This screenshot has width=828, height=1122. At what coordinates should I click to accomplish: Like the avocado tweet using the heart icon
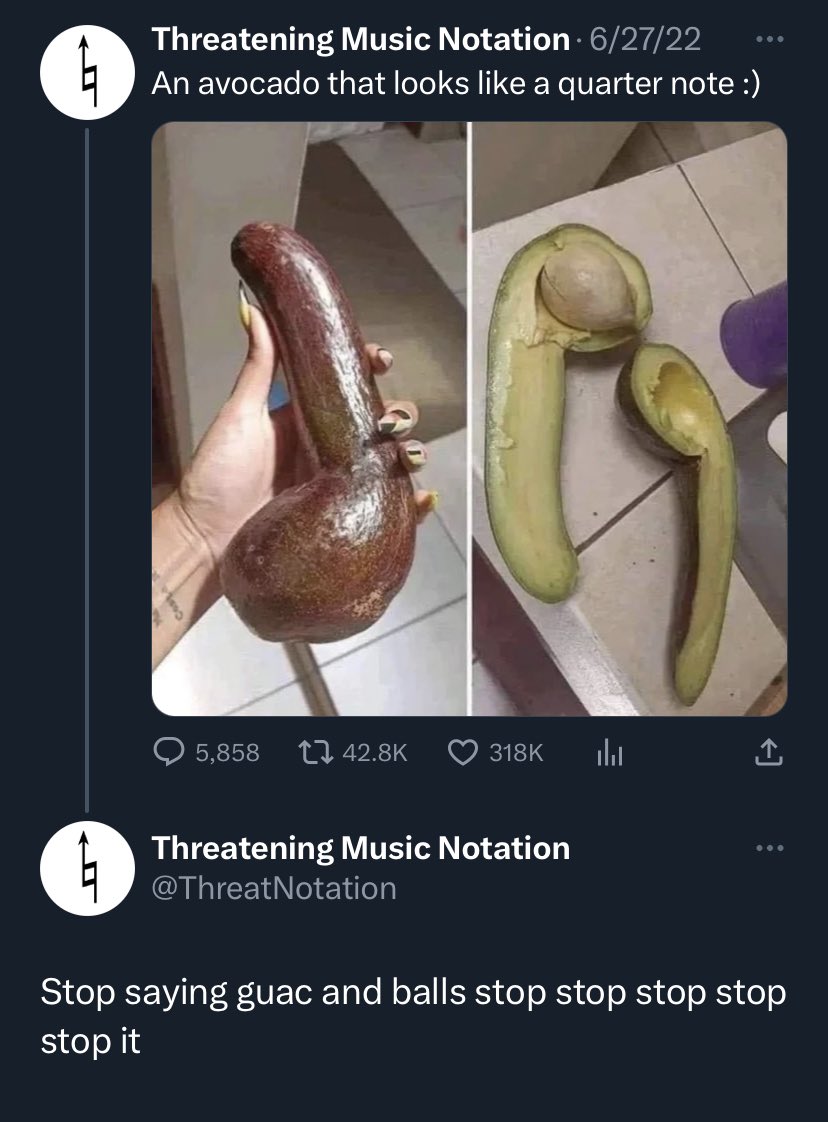462,753
